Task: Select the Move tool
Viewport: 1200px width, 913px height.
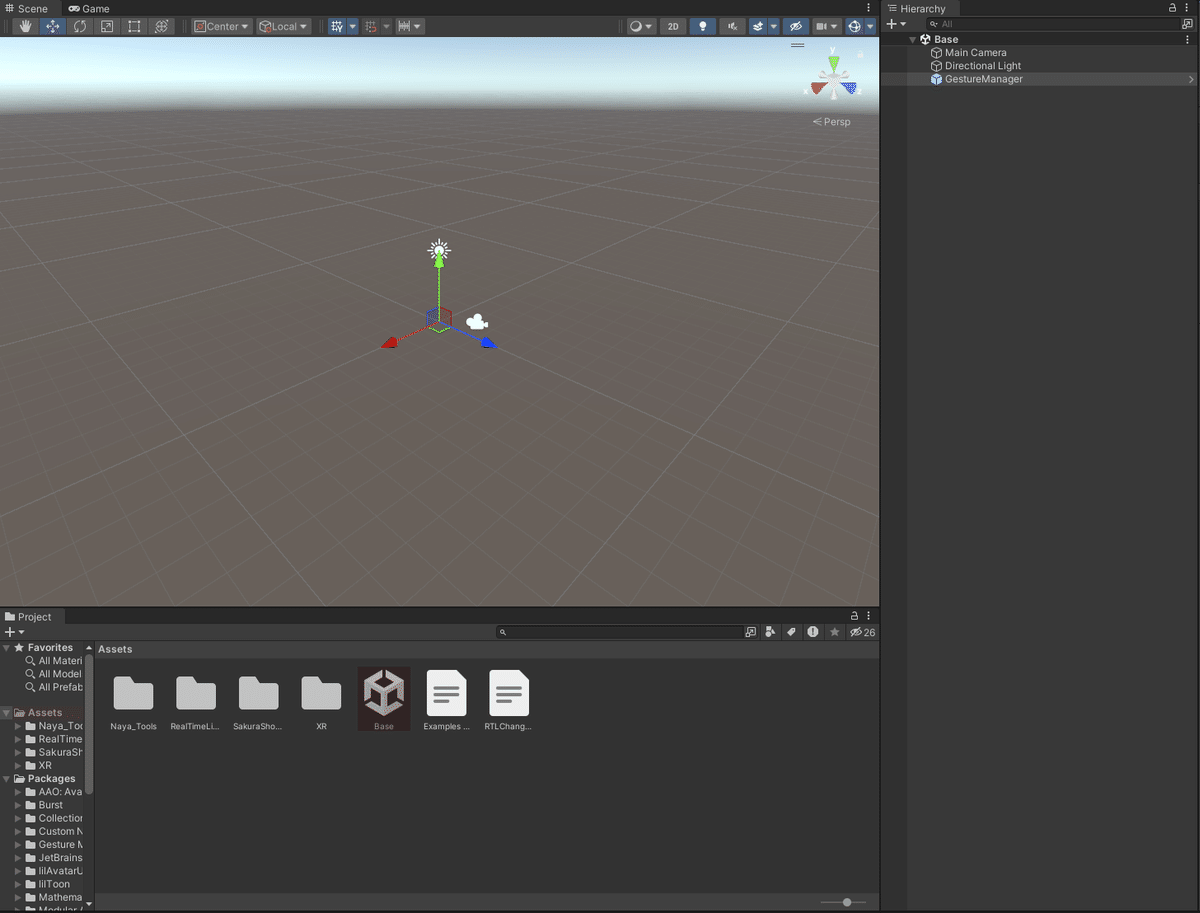Action: pos(52,26)
